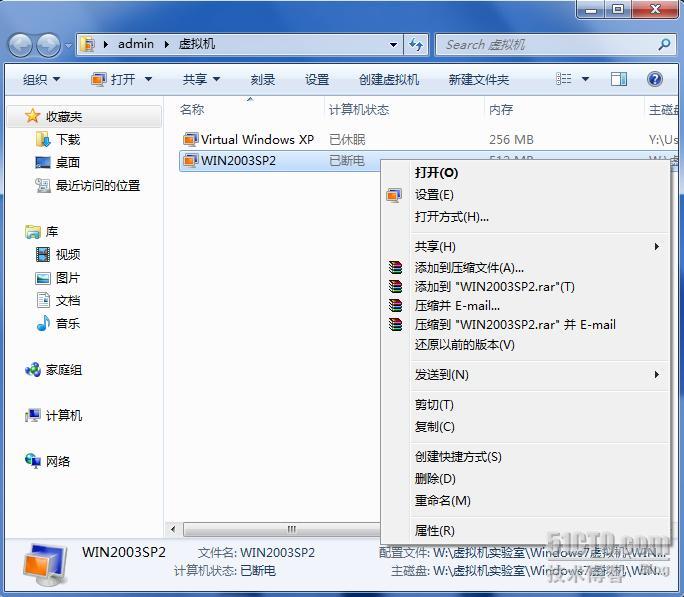Choose 复制(C) in the context menu

[x=526, y=426]
